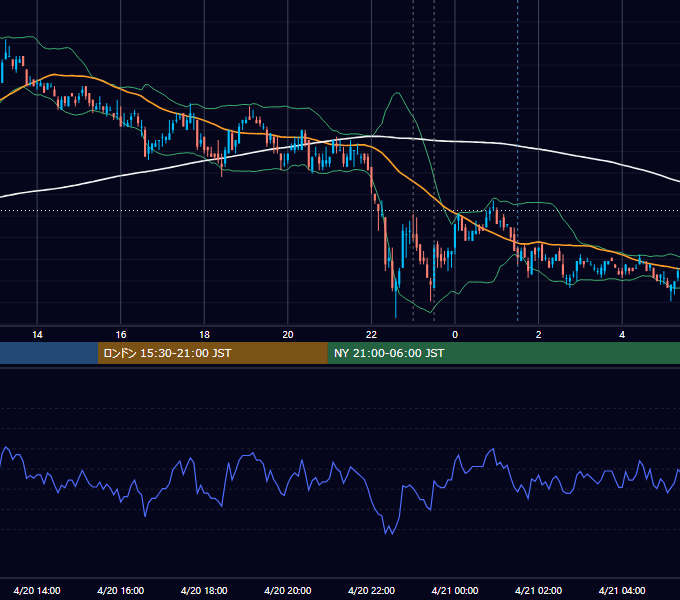Click the 4/20 16:00 label on the indicator axis
Screen dimensions: 680x600
pyautogui.click(x=121, y=590)
